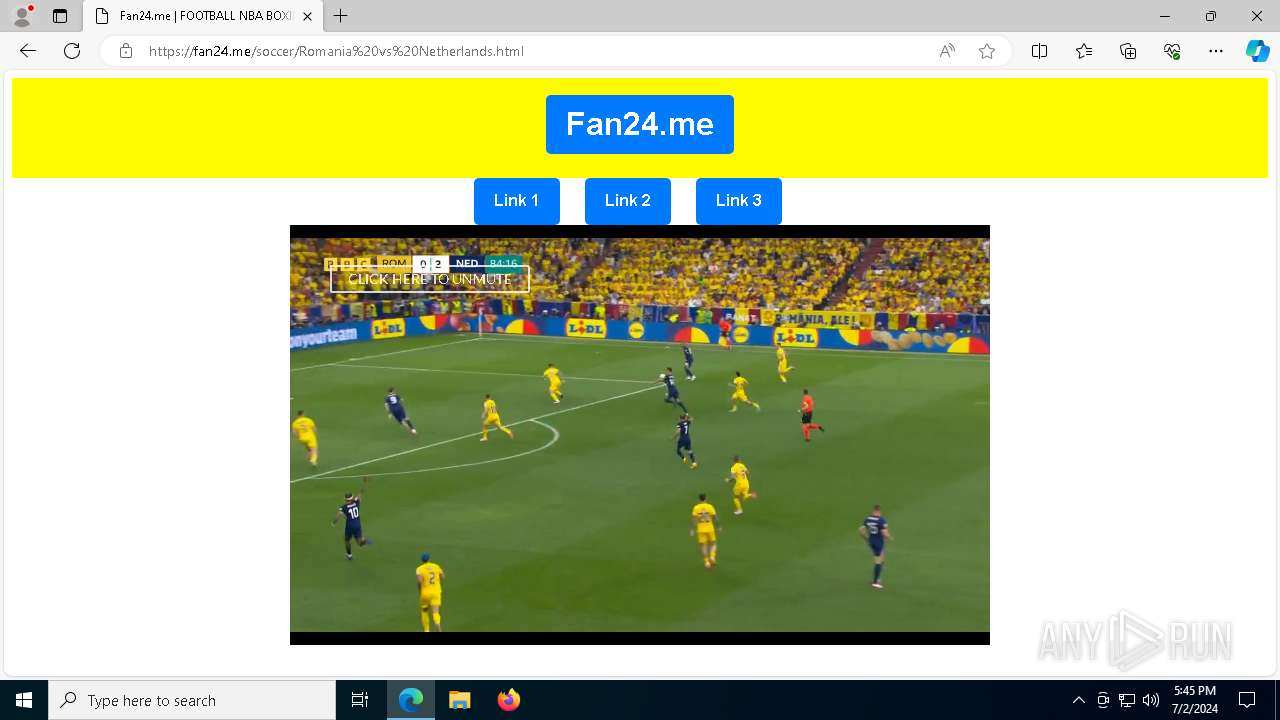Open Microsoft Edge from taskbar
Viewport: 1280px width, 720px height.
(x=411, y=700)
